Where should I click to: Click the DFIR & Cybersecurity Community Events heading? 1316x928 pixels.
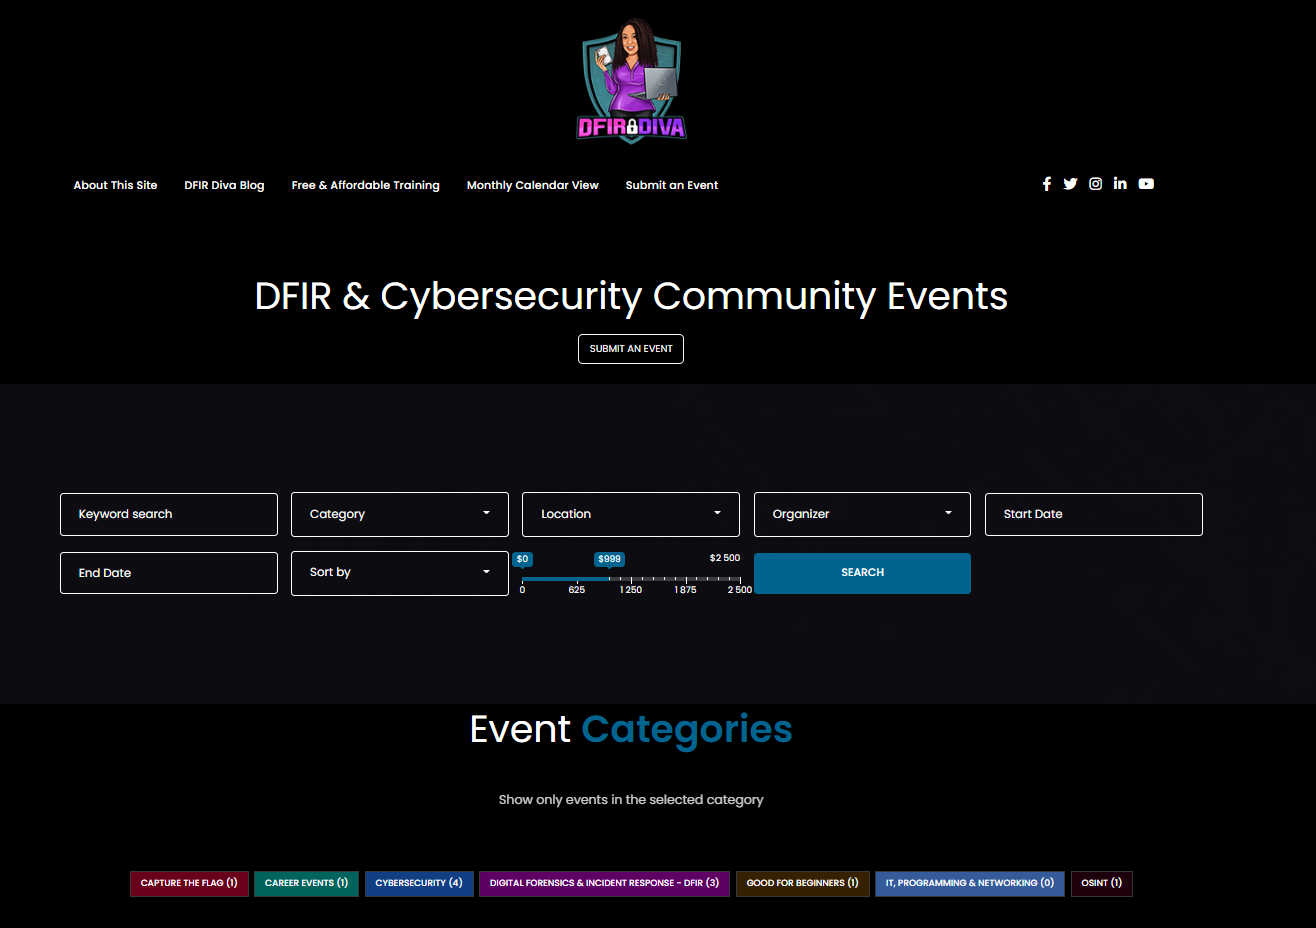click(631, 296)
